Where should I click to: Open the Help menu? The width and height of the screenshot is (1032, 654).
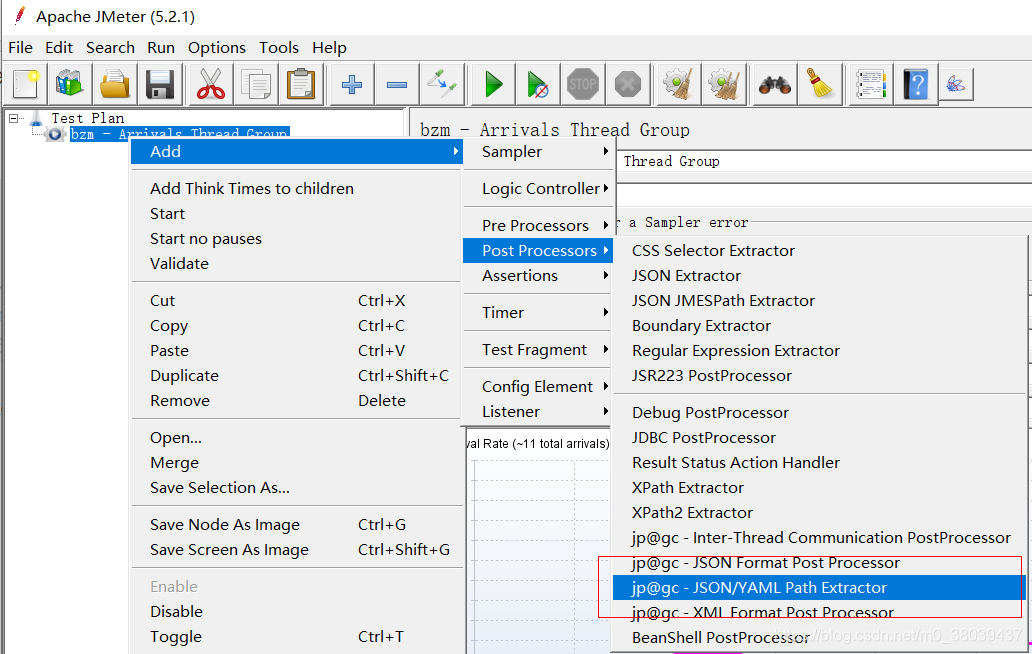329,47
